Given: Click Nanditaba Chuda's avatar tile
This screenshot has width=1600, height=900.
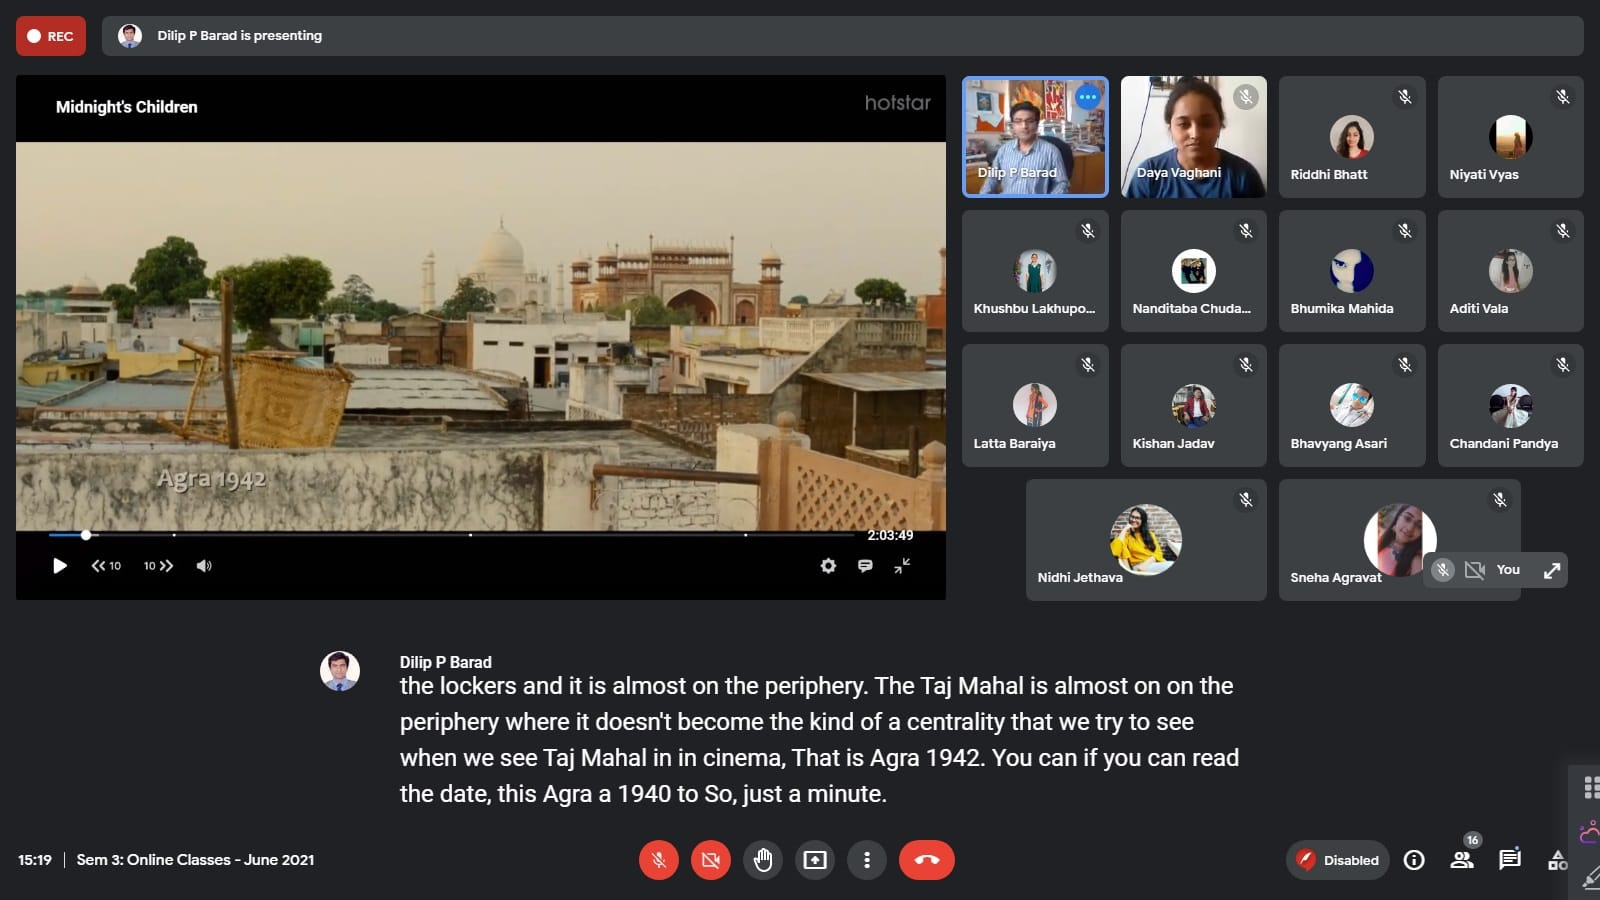Looking at the screenshot, I should click(1194, 271).
